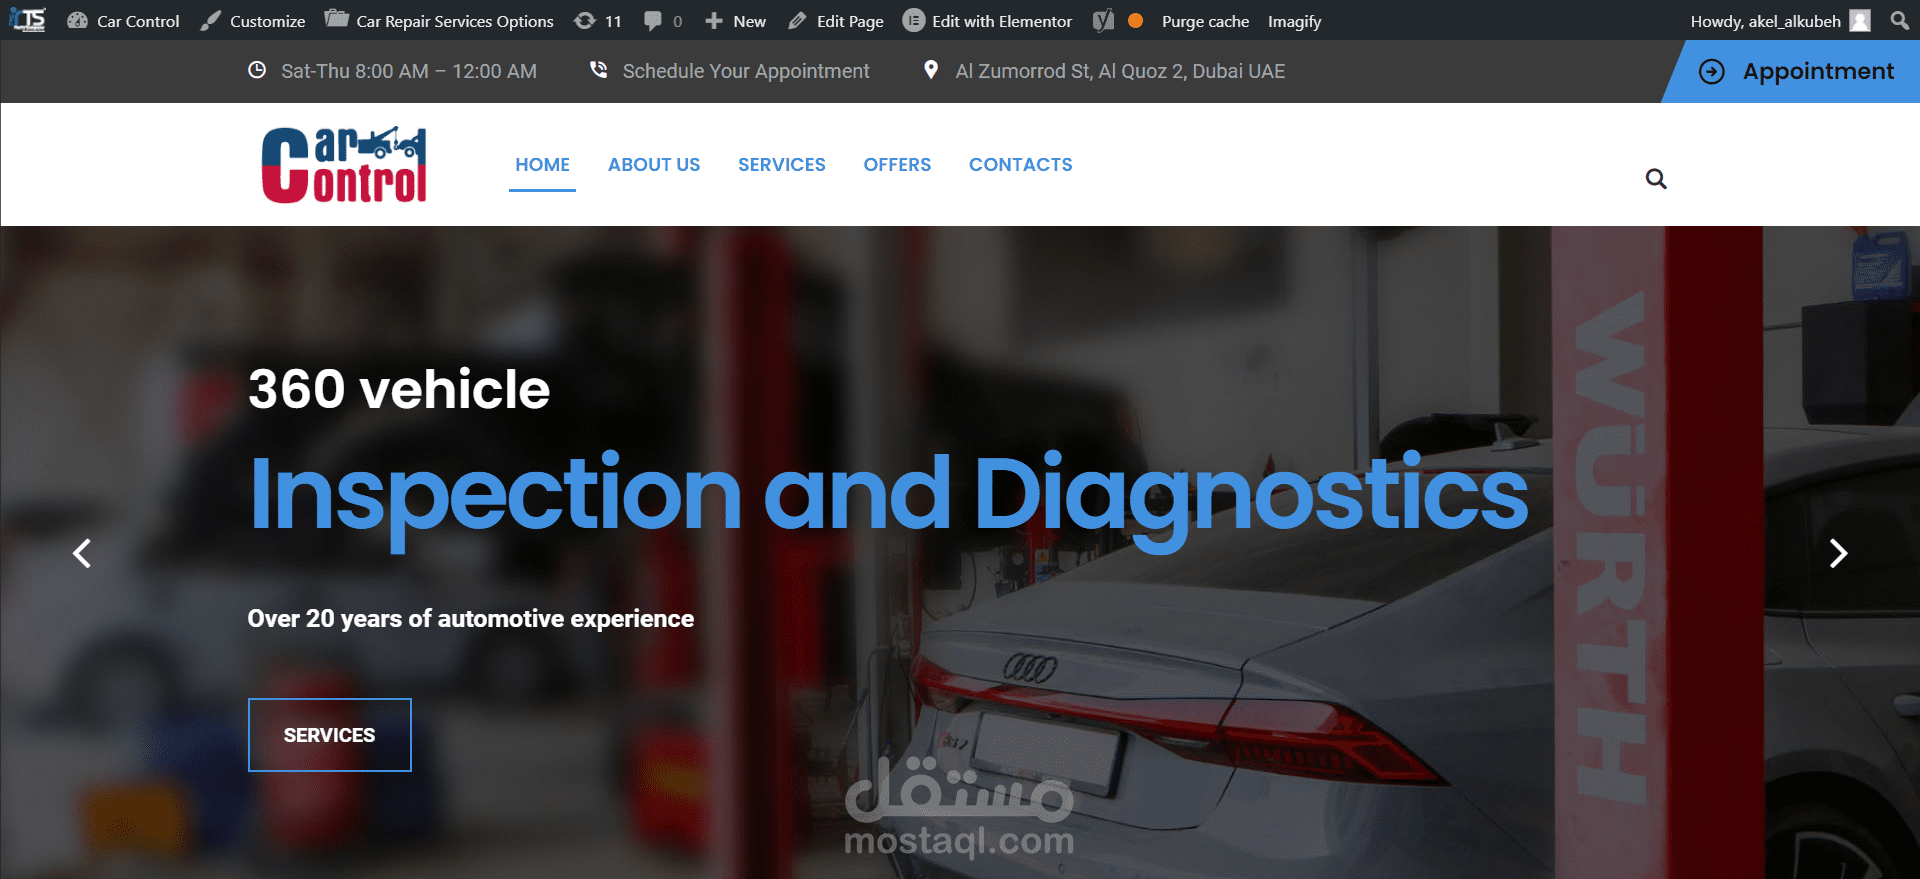Go to the previous slide arrow

click(82, 553)
